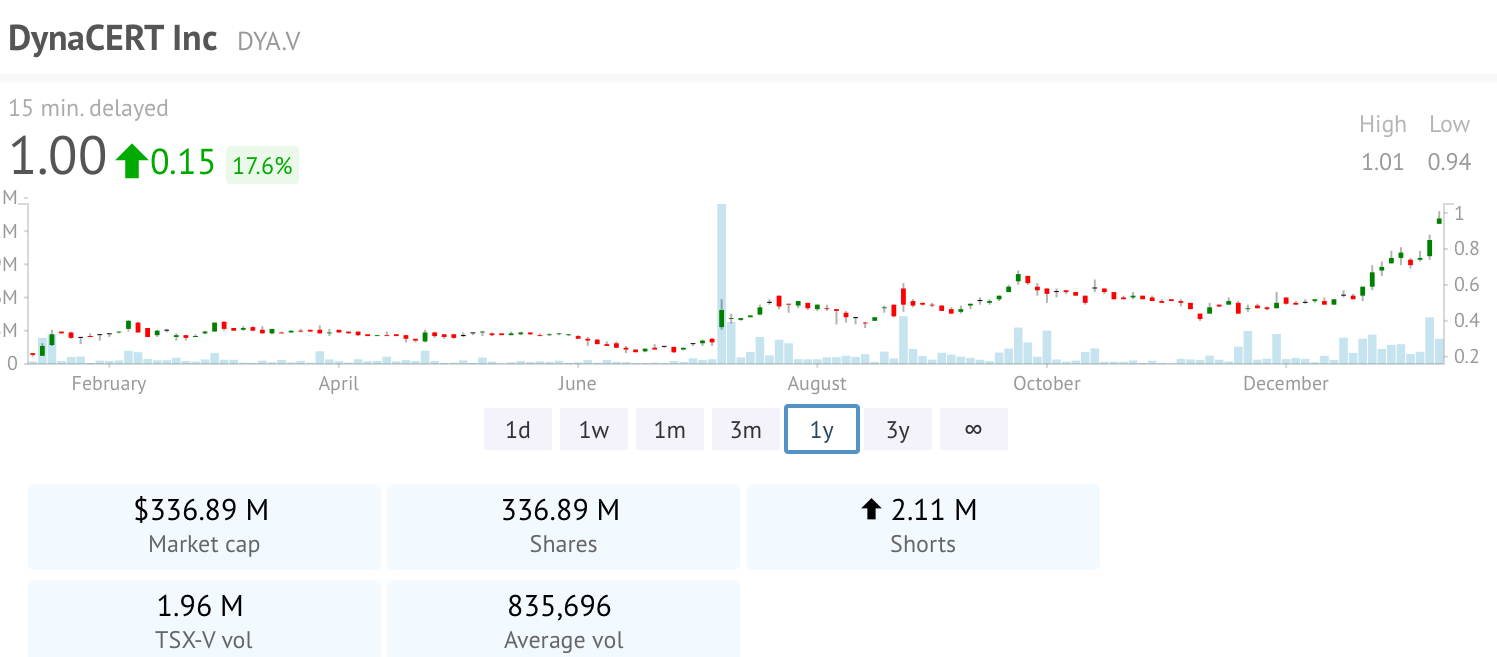This screenshot has height=657, width=1497.
Task: Click the latest candlestick near price 1
Action: pyautogui.click(x=1439, y=219)
